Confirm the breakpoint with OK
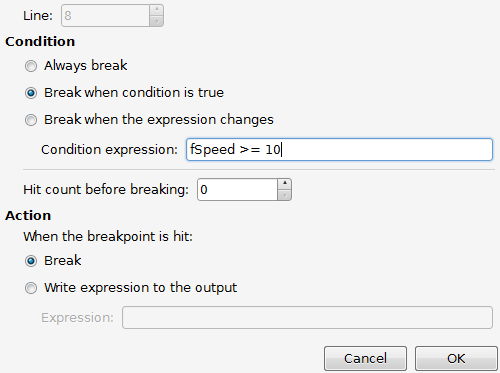This screenshot has width=500, height=373. pos(456,358)
